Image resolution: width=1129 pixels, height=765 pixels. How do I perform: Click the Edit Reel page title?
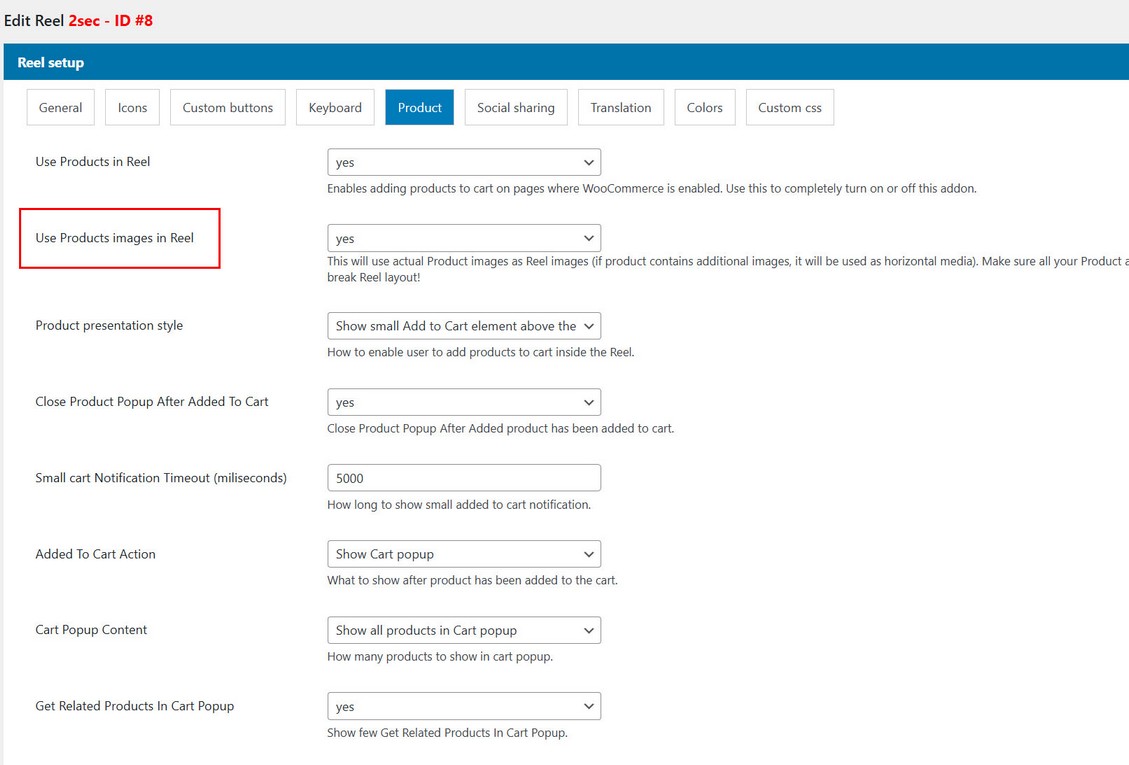(x=79, y=20)
